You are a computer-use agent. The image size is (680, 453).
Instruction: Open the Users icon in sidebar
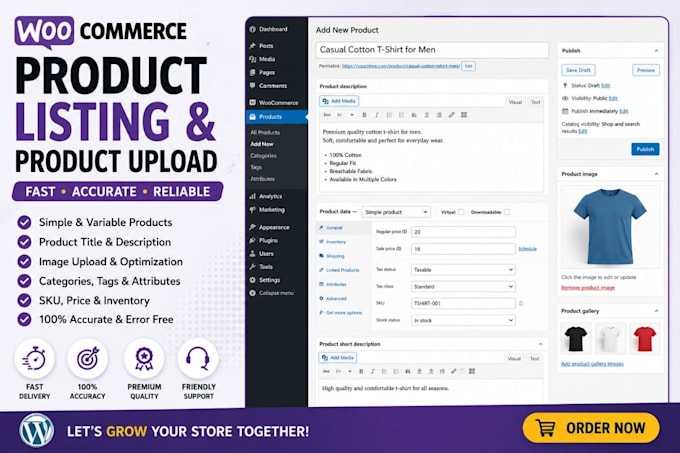pos(252,254)
